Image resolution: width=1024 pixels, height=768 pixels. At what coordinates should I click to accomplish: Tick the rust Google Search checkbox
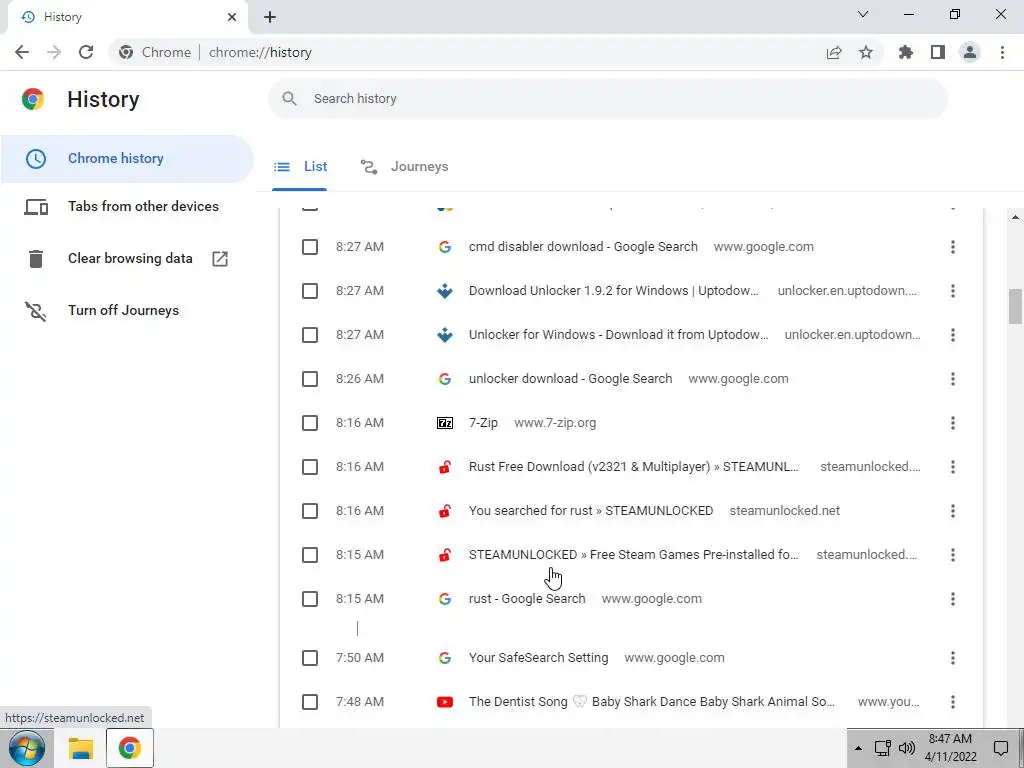[x=310, y=599]
